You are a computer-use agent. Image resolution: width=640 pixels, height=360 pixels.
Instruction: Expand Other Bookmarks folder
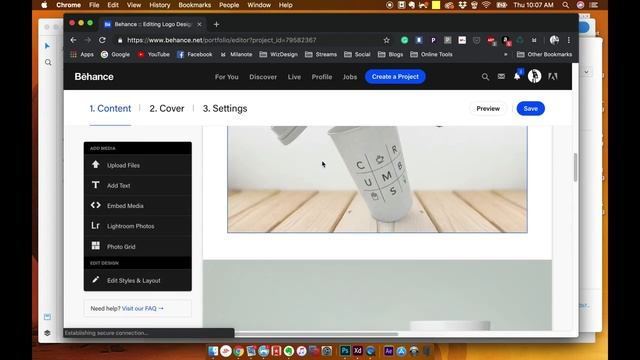[x=544, y=54]
